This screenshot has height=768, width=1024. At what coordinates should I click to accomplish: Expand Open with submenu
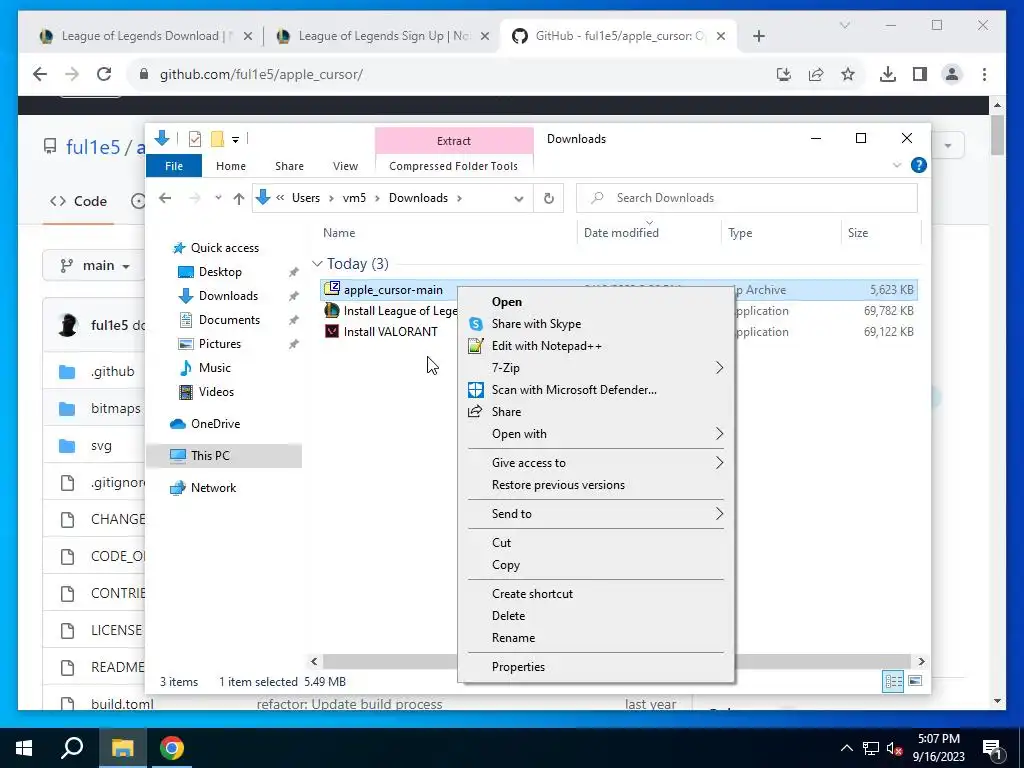tap(719, 434)
